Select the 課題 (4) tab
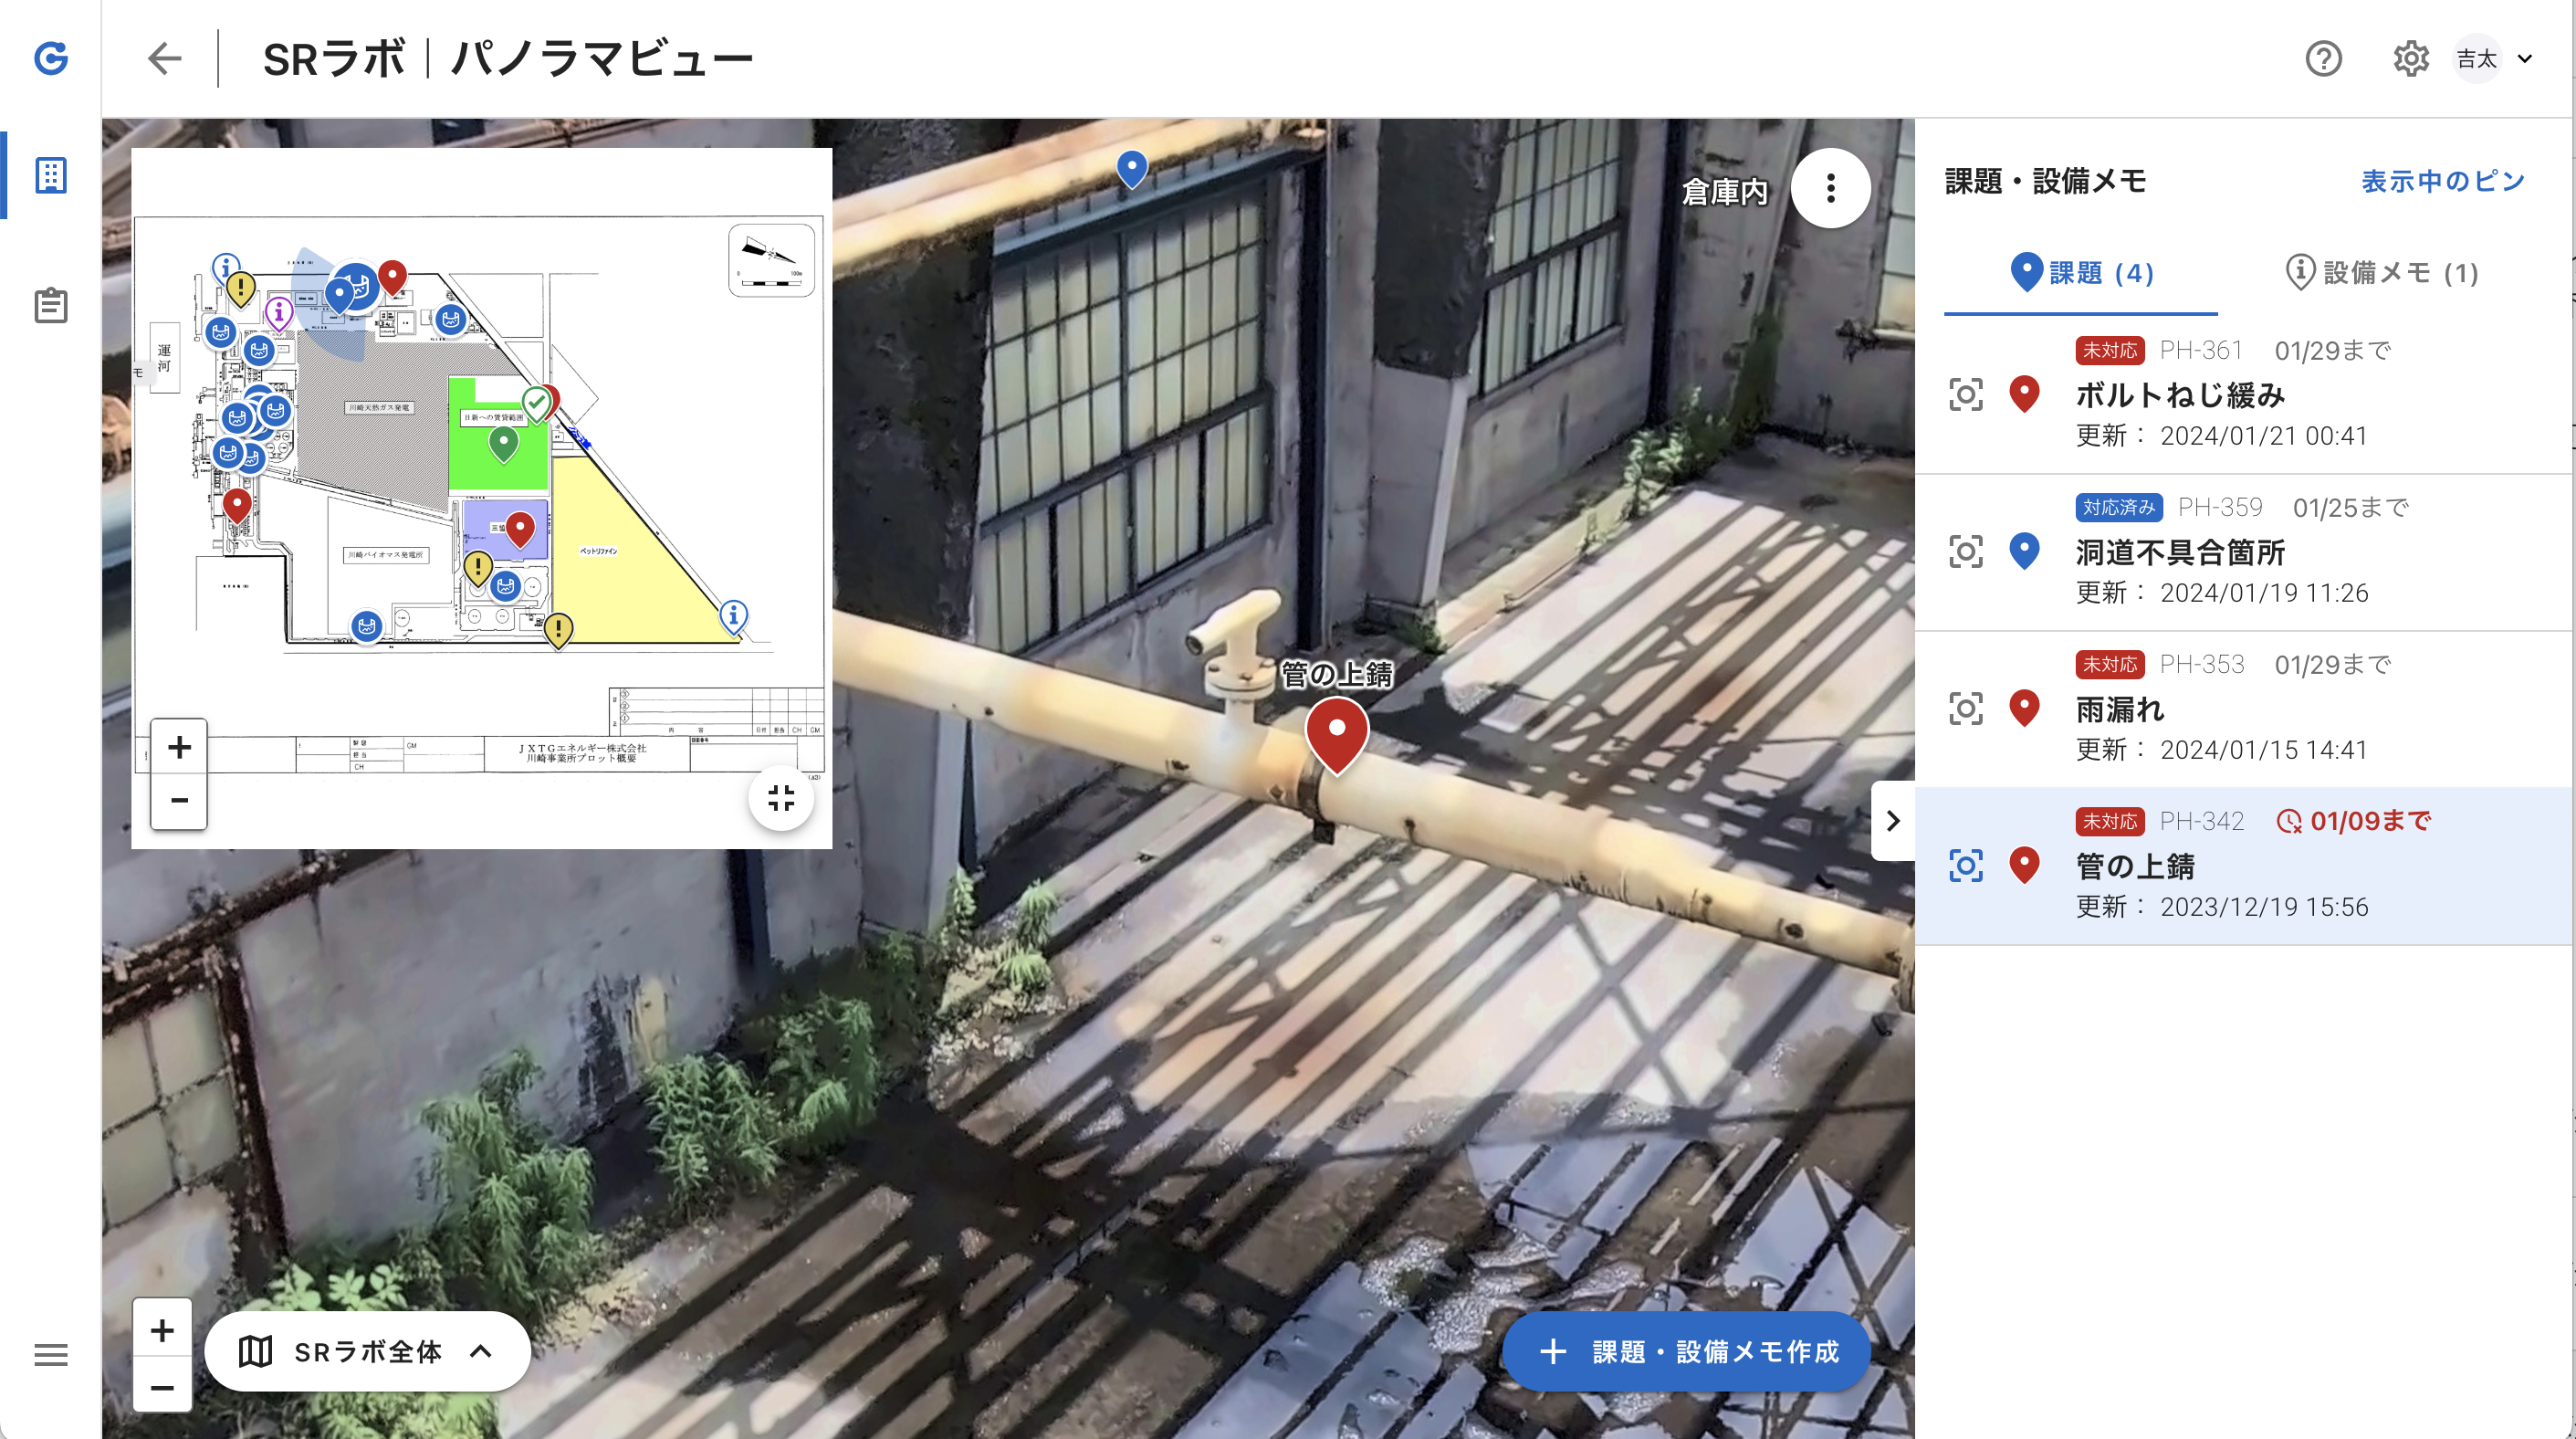Image resolution: width=2576 pixels, height=1439 pixels. pyautogui.click(x=2081, y=273)
